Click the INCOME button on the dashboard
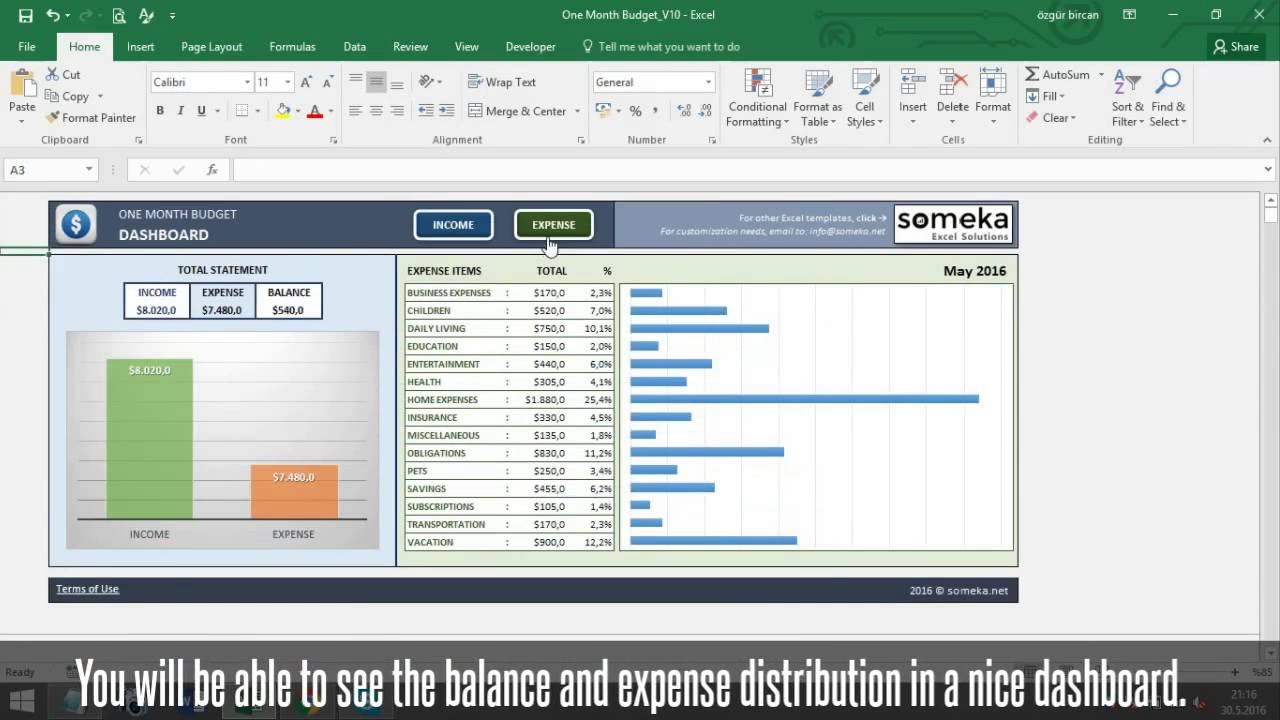This screenshot has width=1280, height=720. pos(453,225)
